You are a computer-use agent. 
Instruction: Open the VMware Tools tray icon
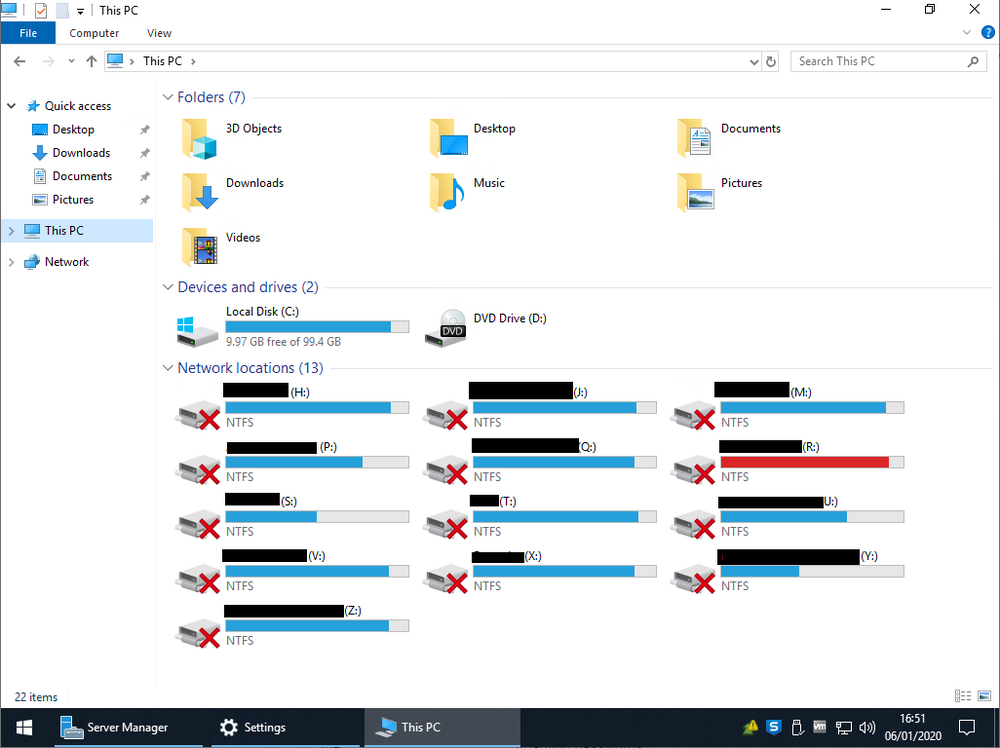pos(820,727)
